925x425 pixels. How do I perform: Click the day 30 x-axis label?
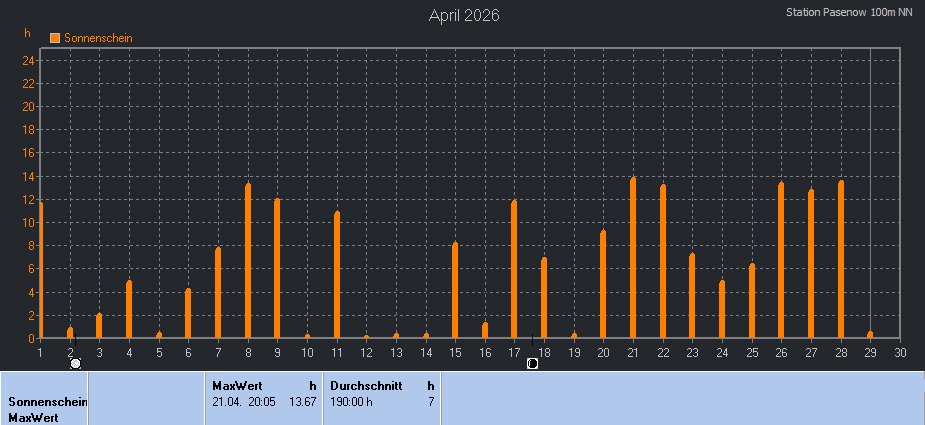tap(900, 352)
